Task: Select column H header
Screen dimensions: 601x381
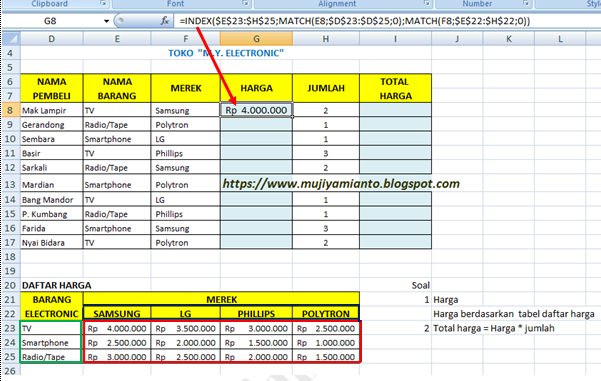Action: 326,39
